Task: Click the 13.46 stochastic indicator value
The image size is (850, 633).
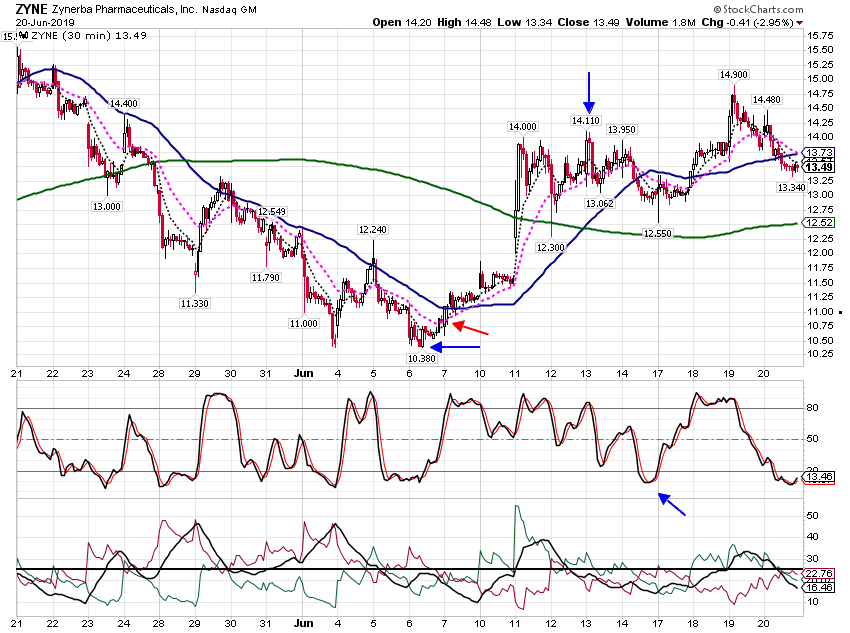Action: coord(820,477)
